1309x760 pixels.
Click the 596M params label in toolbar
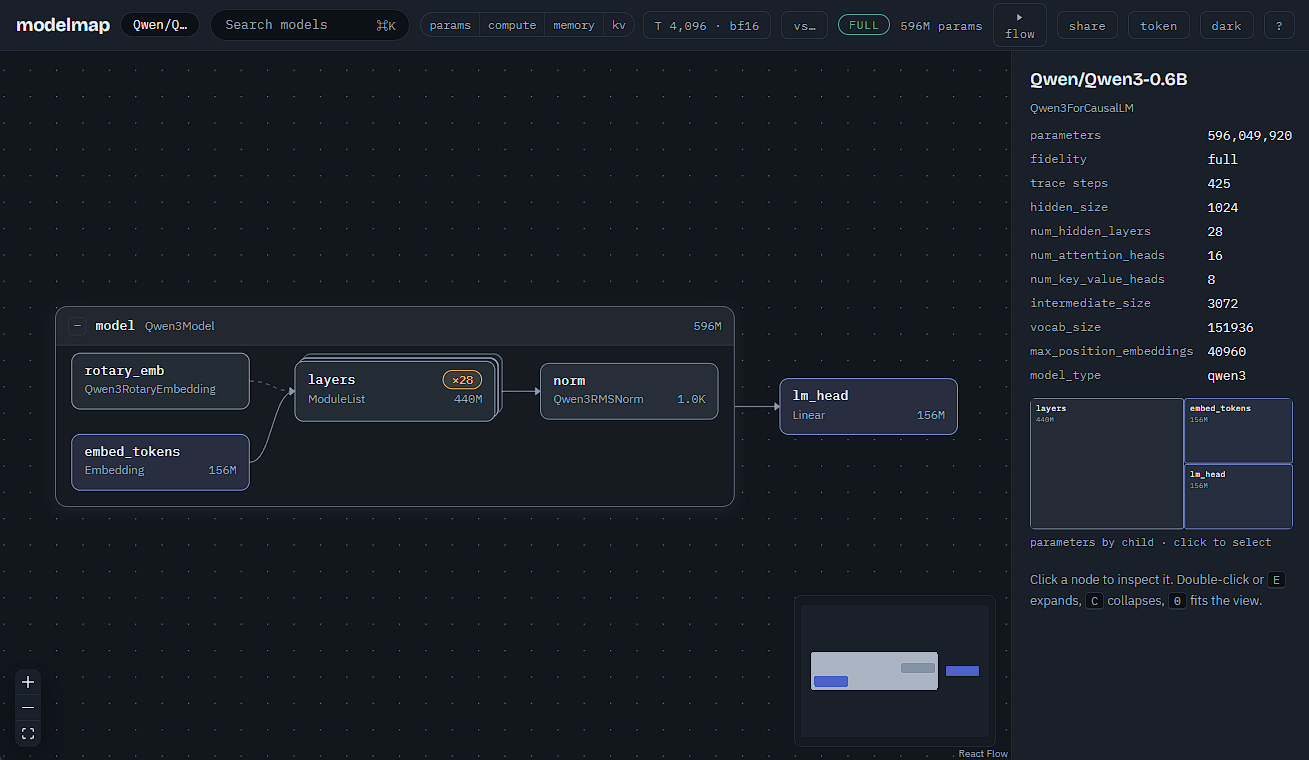941,25
